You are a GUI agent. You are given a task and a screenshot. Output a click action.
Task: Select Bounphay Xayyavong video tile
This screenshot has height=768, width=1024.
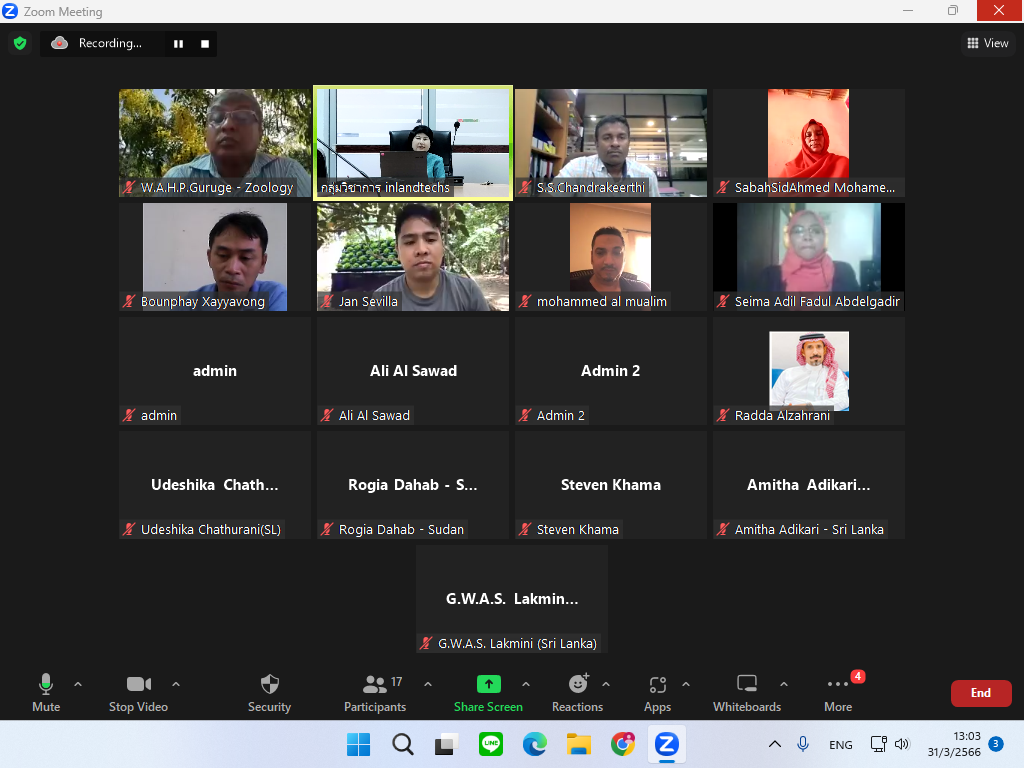pos(215,257)
